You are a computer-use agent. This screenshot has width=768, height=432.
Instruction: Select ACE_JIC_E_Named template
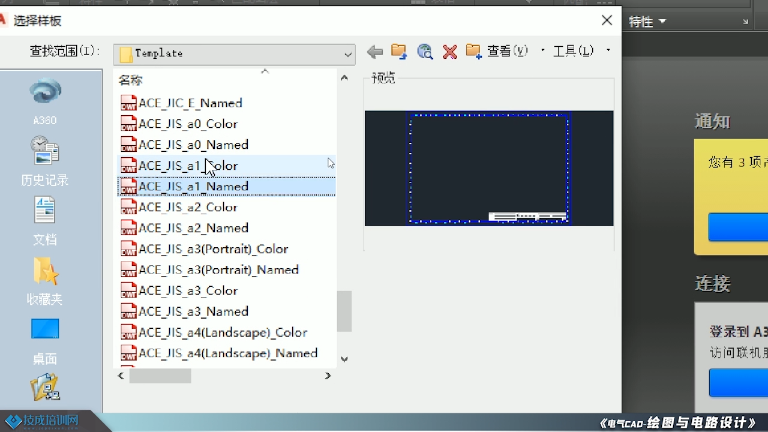pos(190,103)
